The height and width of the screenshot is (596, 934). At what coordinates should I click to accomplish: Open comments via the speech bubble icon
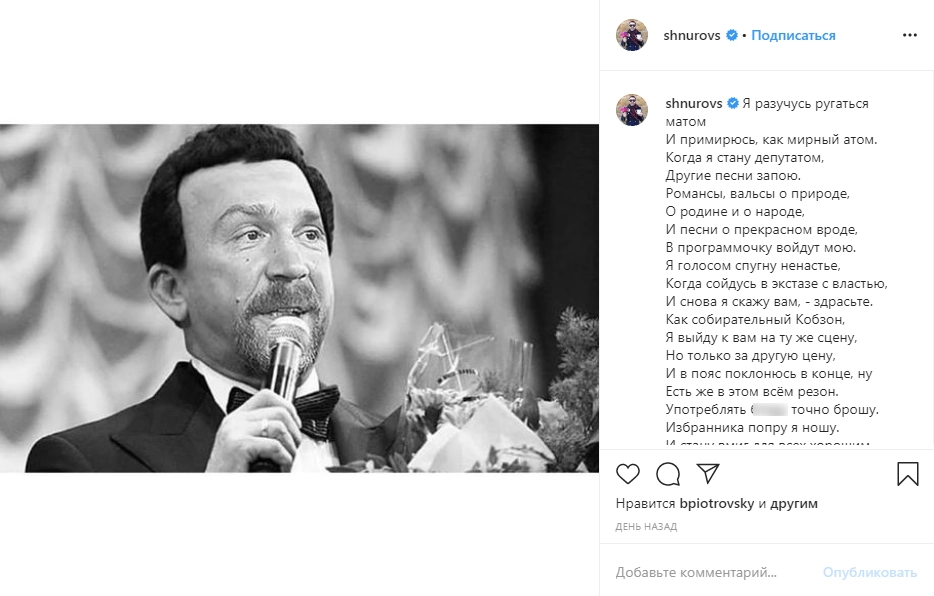coord(668,474)
